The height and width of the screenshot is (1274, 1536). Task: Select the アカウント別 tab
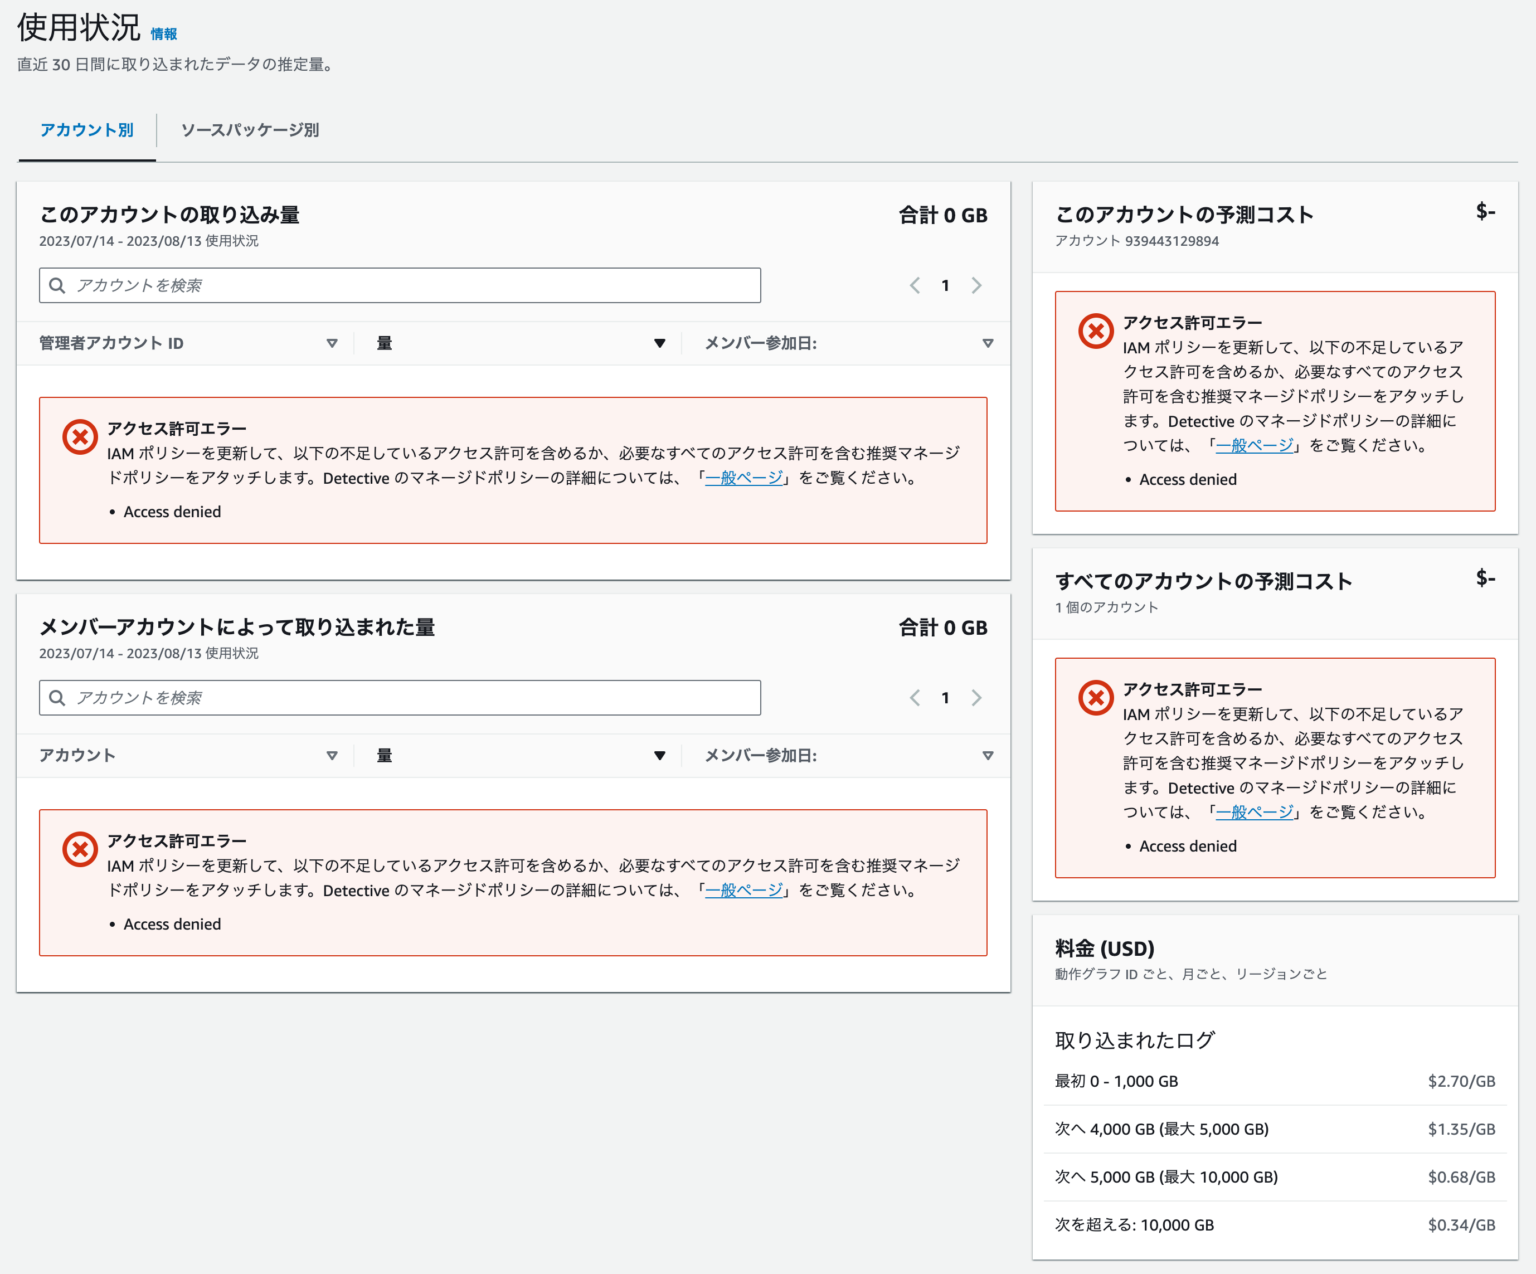87,130
